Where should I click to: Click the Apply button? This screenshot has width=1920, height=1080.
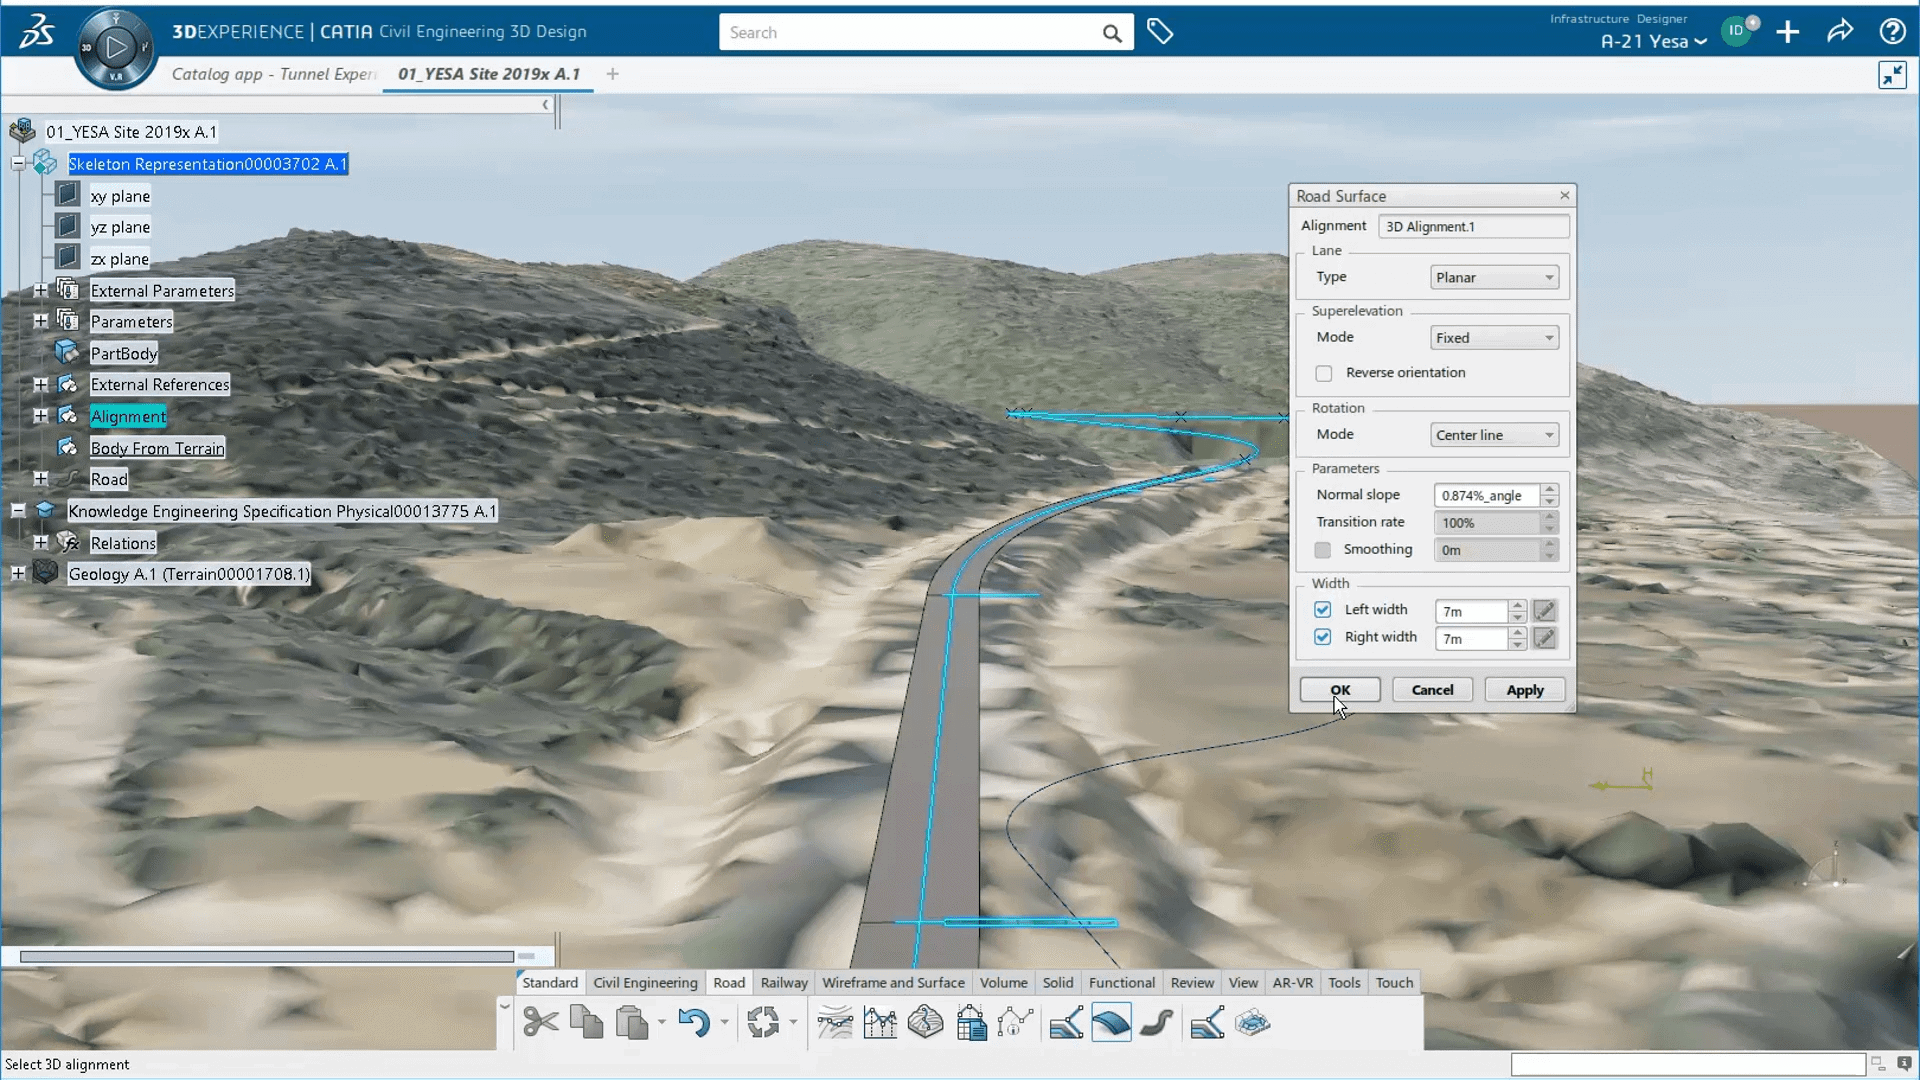pyautogui.click(x=1524, y=690)
